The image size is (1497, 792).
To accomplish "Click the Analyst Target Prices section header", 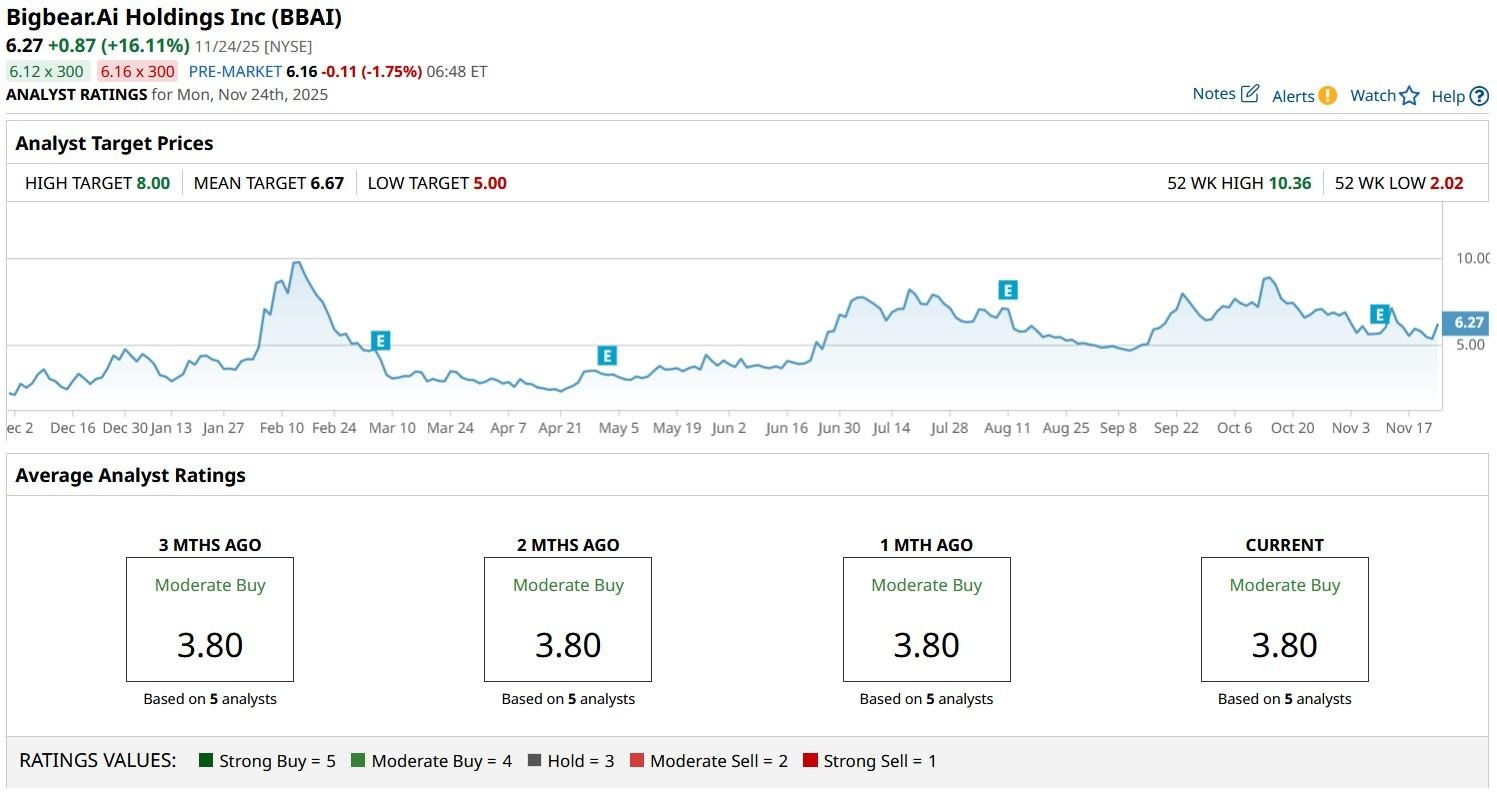I will [113, 143].
